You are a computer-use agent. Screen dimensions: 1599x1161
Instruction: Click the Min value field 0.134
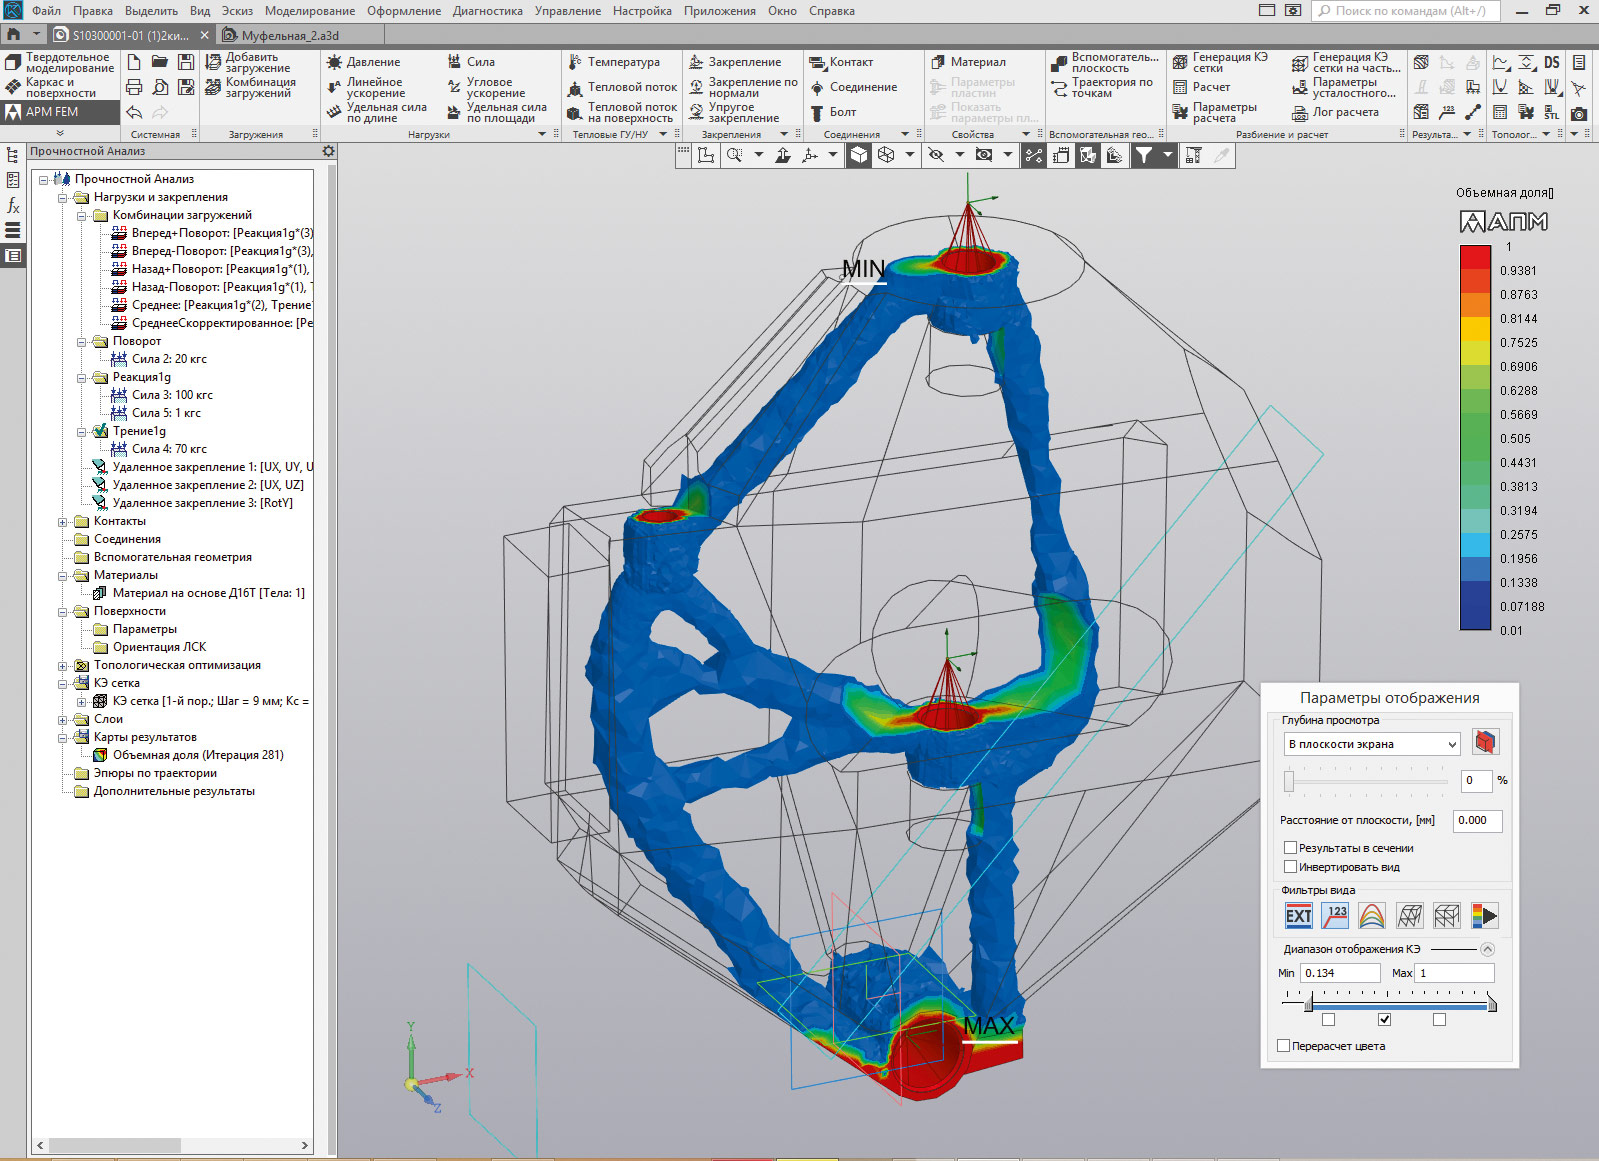tap(1340, 973)
